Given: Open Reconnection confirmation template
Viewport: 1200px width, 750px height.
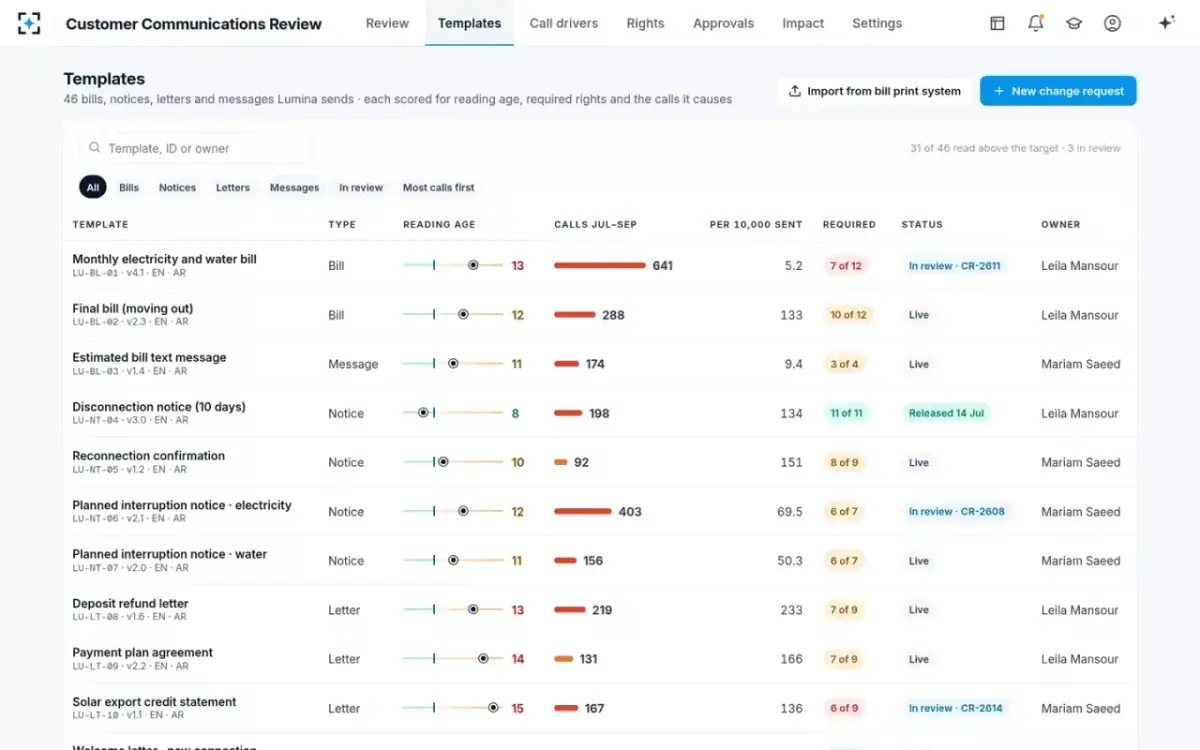Looking at the screenshot, I should (148, 456).
